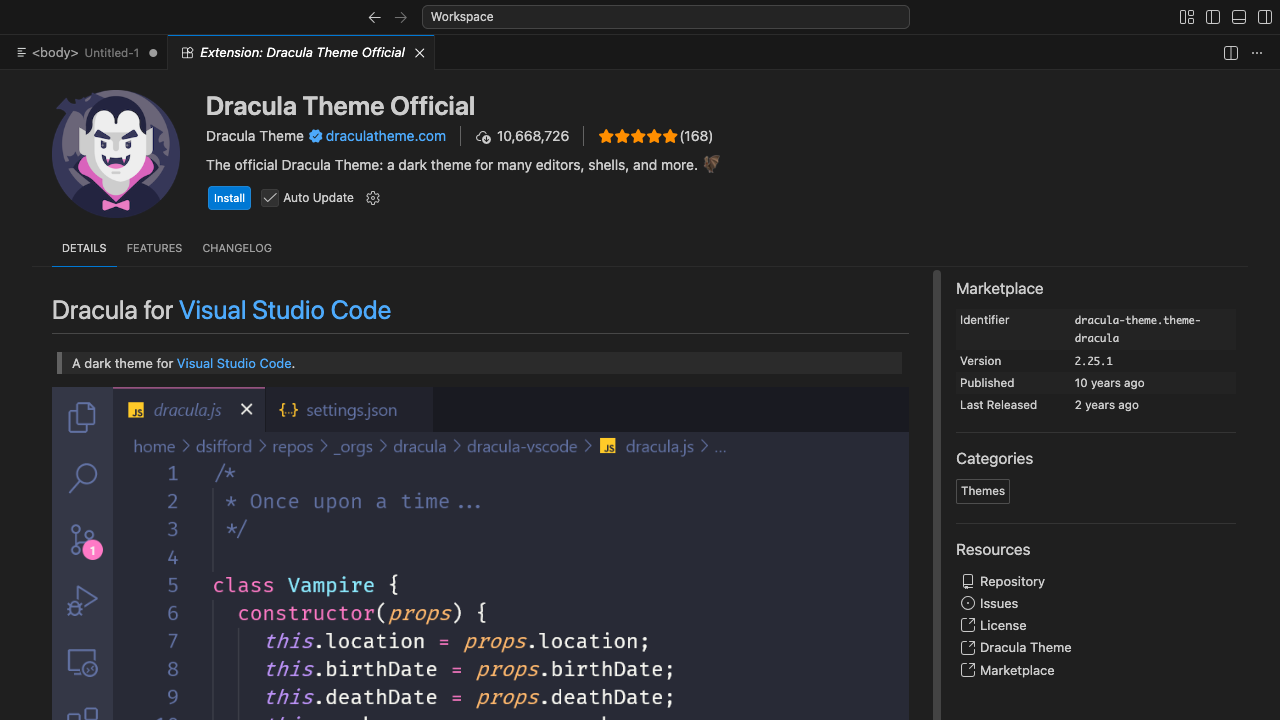The height and width of the screenshot is (720, 1280).
Task: Click the Dracula Theme external-link icon
Action: pos(967,647)
